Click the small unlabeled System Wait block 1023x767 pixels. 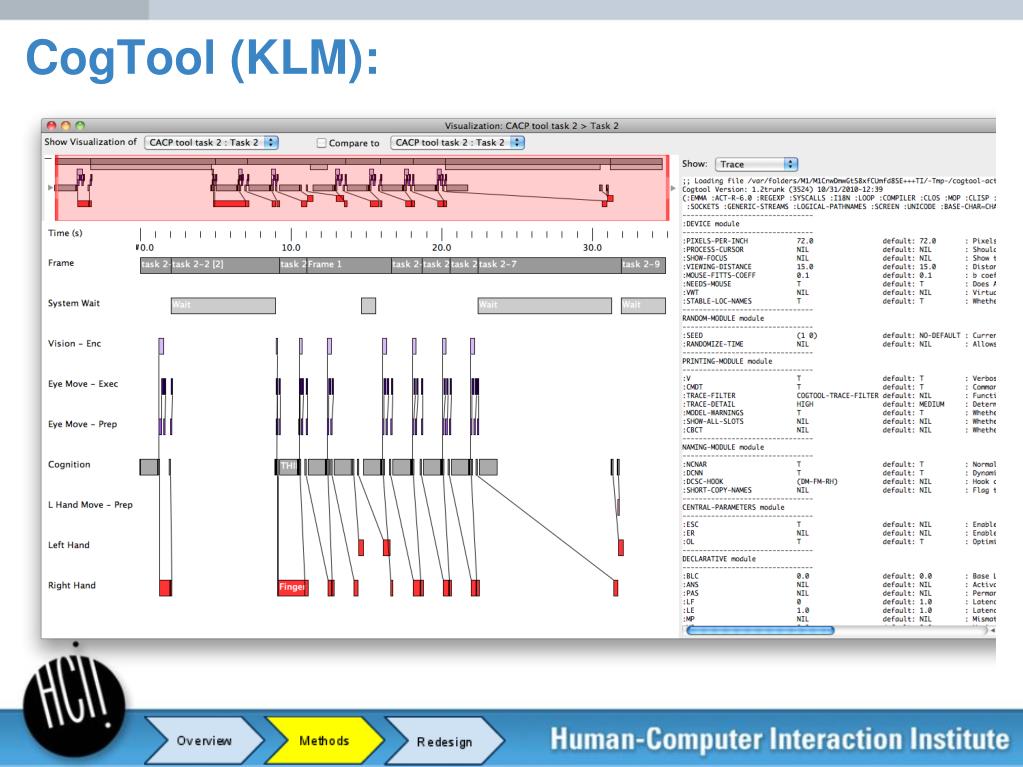(x=368, y=305)
